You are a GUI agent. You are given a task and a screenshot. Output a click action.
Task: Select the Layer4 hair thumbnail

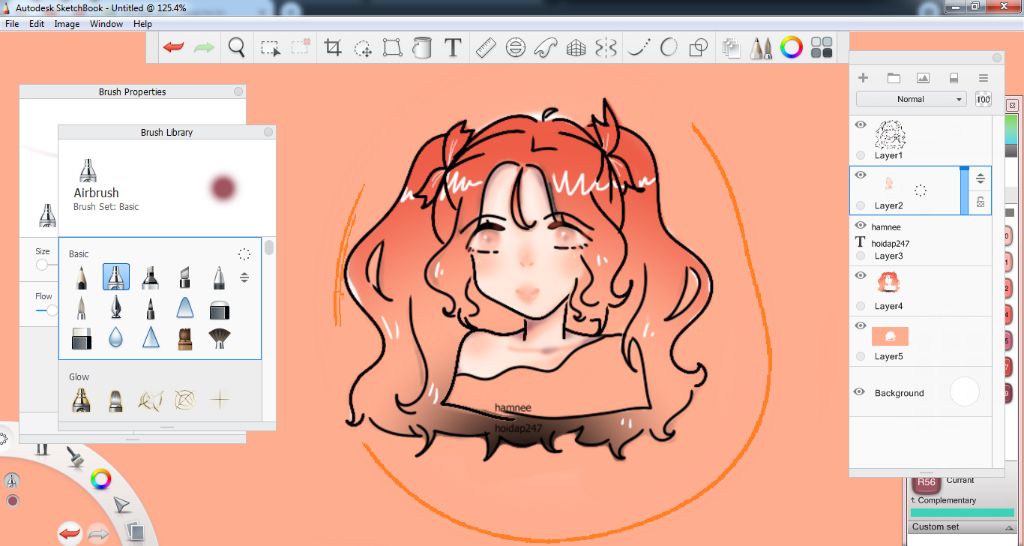coord(889,282)
